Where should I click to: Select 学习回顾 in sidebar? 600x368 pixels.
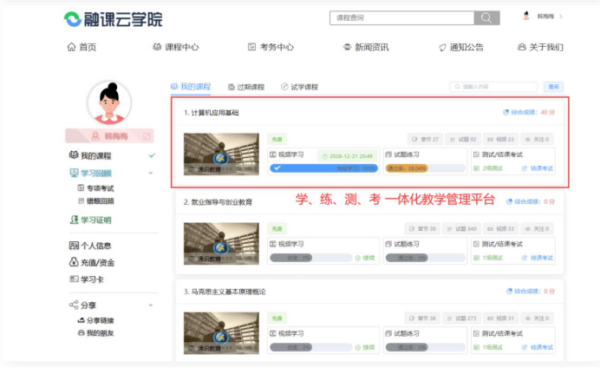click(x=91, y=173)
